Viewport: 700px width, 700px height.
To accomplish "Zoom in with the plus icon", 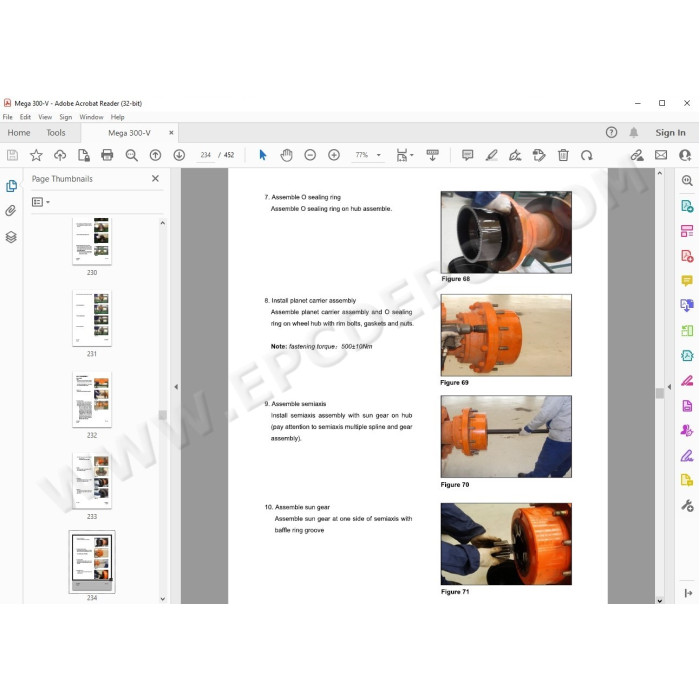I will [x=334, y=155].
